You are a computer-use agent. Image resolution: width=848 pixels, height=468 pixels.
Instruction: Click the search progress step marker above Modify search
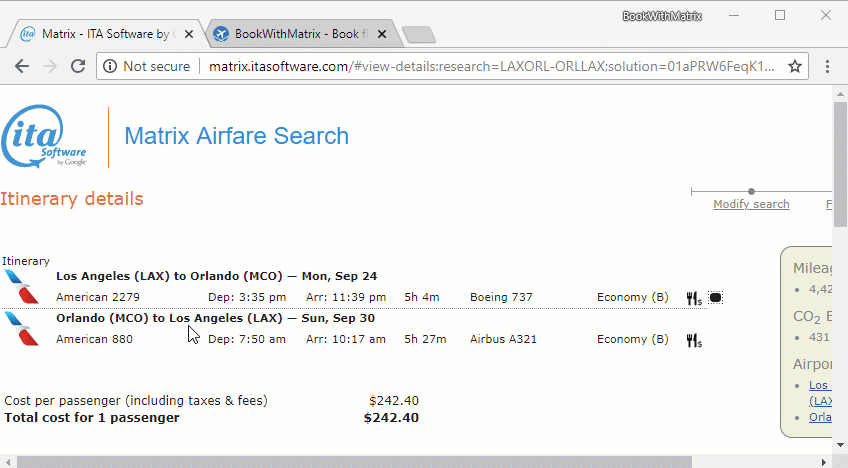(x=751, y=191)
